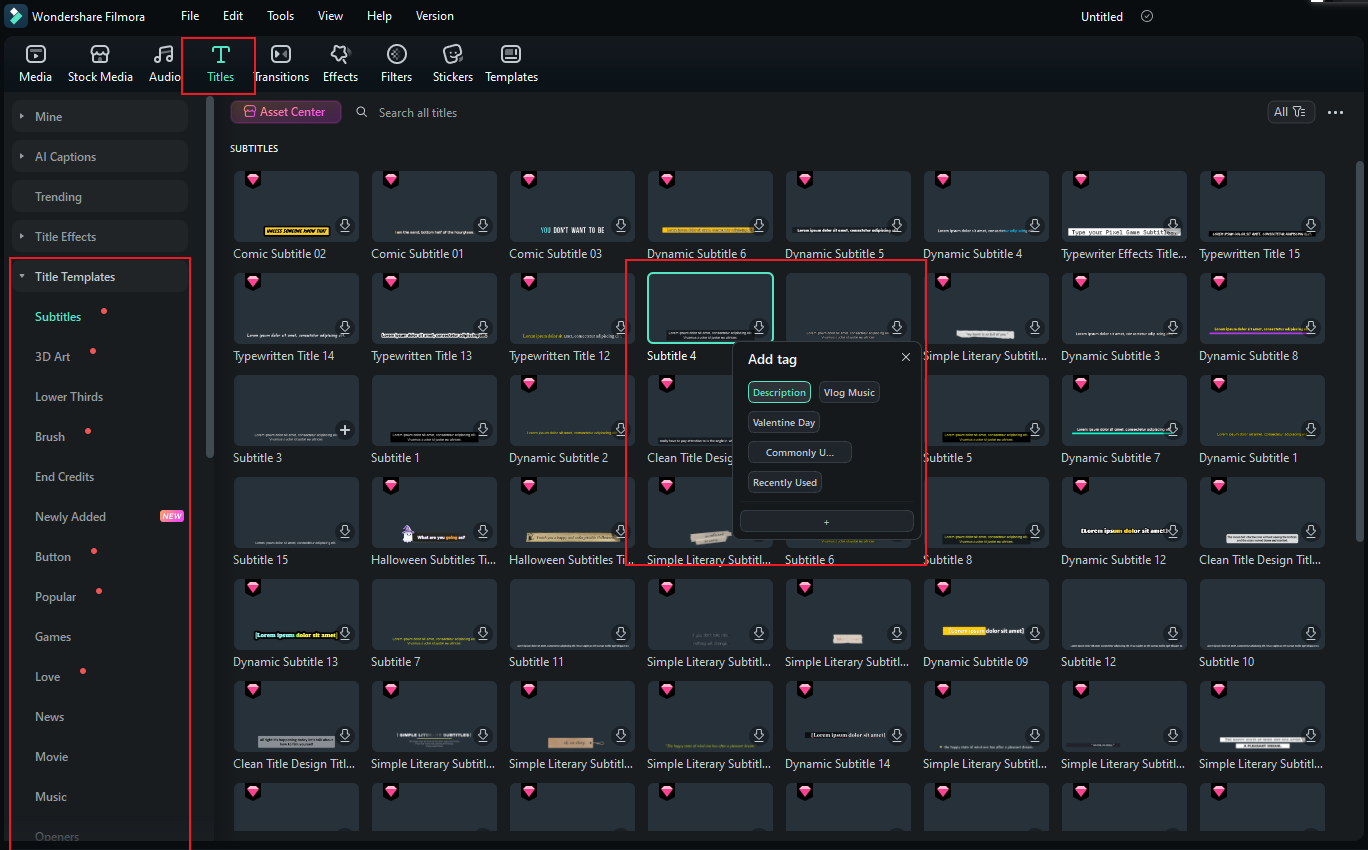Image resolution: width=1368 pixels, height=850 pixels.
Task: Download Comic Subtitle 01 via download icon
Action: pyautogui.click(x=483, y=225)
